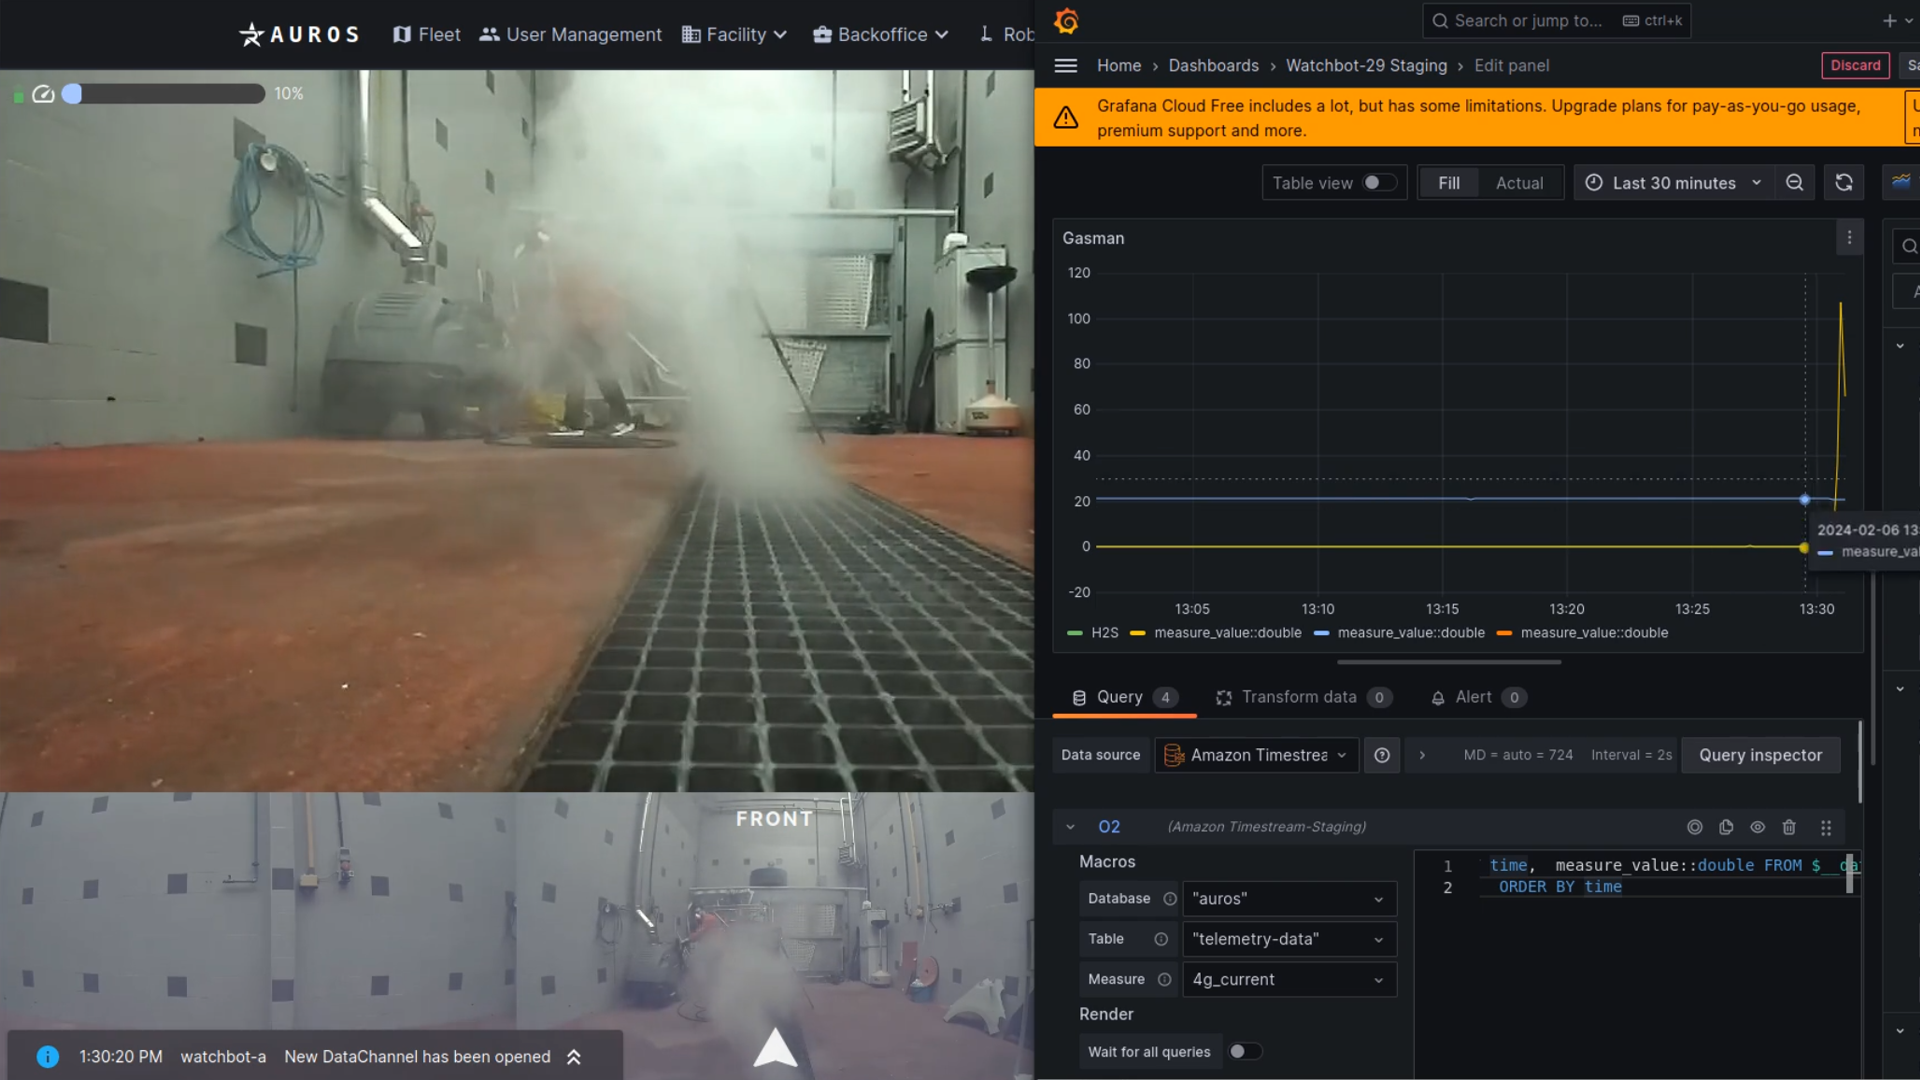Enable Wait for all queries toggle
The width and height of the screenshot is (1920, 1080).
tap(1244, 1051)
